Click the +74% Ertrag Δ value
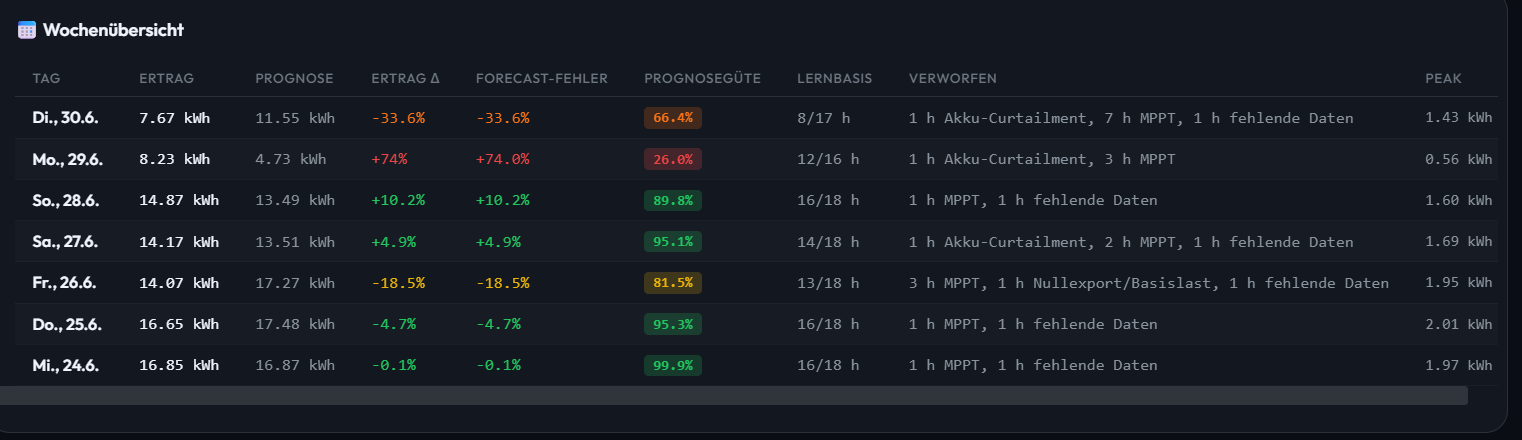Image resolution: width=1522 pixels, height=440 pixels. 389,159
